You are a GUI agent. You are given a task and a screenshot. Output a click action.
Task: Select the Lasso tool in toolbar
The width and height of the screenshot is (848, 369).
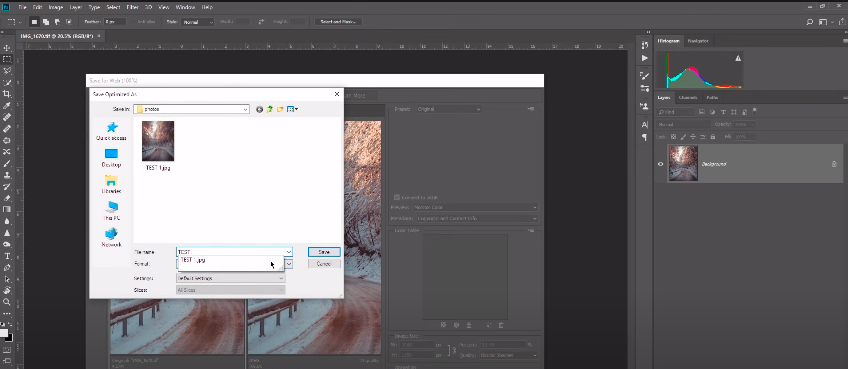pyautogui.click(x=7, y=71)
